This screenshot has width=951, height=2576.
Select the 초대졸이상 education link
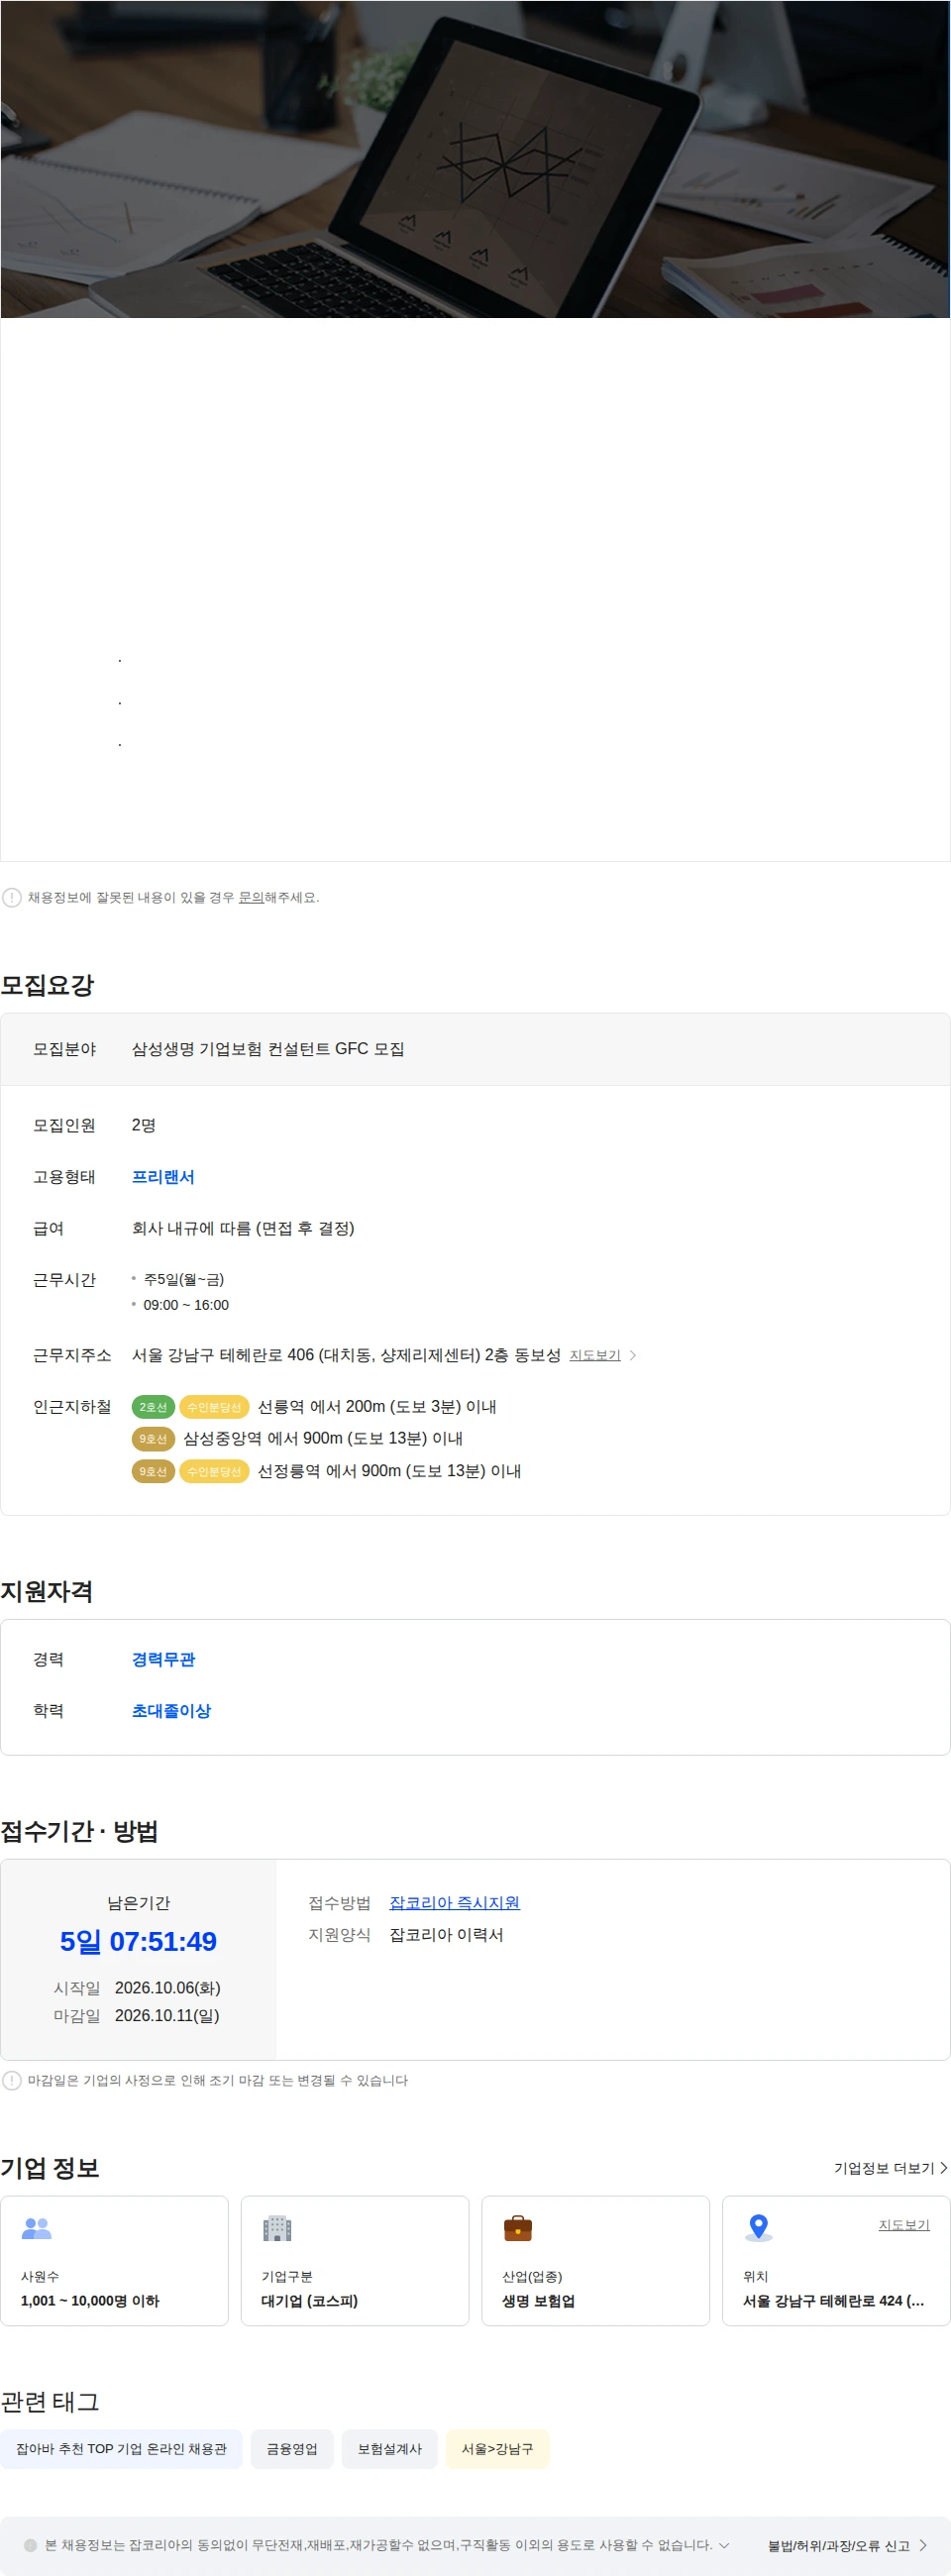coord(171,1711)
